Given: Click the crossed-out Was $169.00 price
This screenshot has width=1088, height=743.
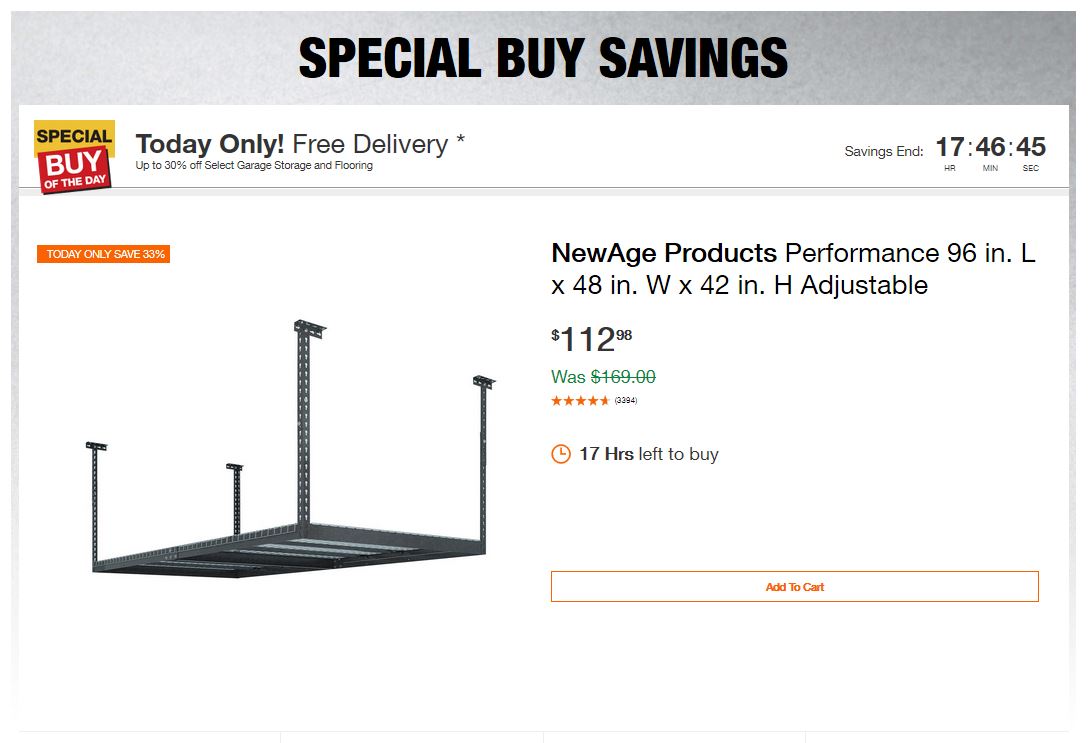Looking at the screenshot, I should click(603, 377).
